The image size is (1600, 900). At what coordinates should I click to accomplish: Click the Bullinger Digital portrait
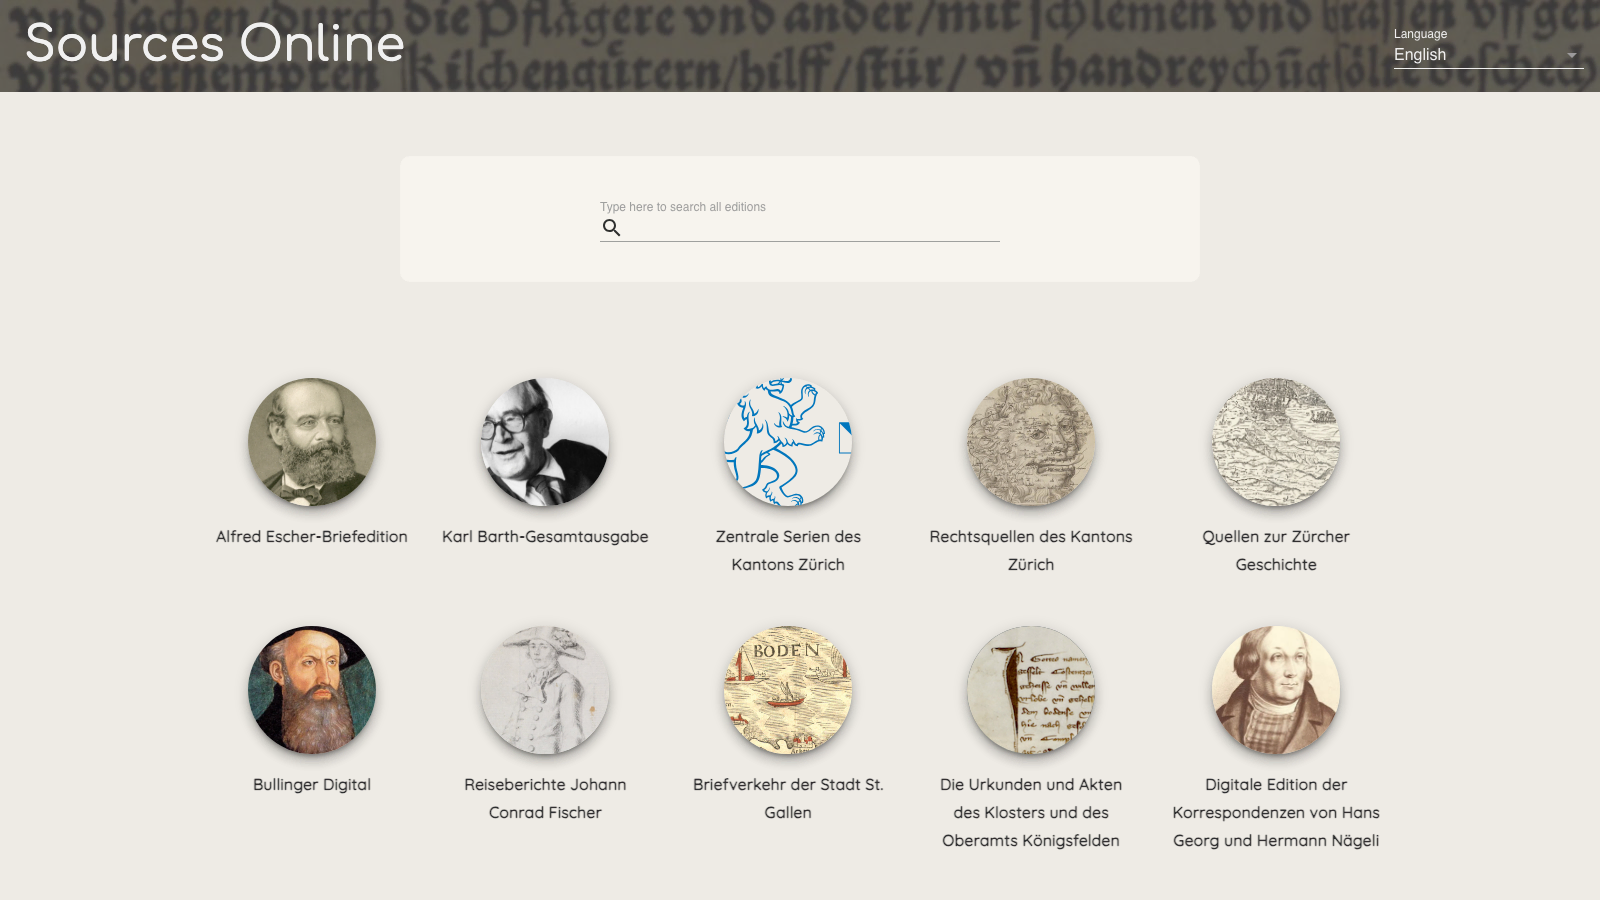coord(311,690)
